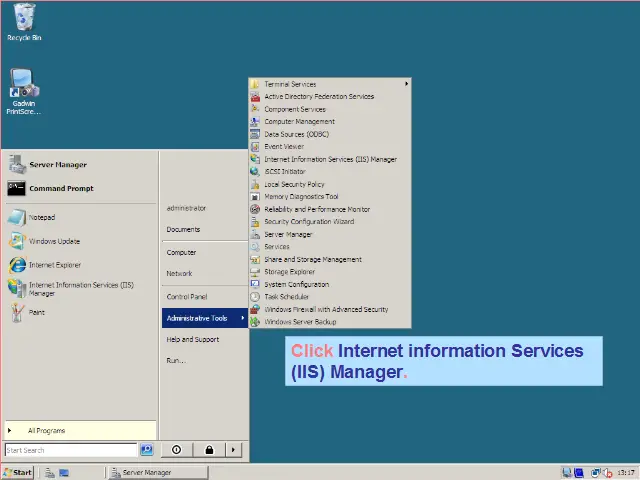The width and height of the screenshot is (640, 480).
Task: Click the Windows Update icon
Action: 17,241
